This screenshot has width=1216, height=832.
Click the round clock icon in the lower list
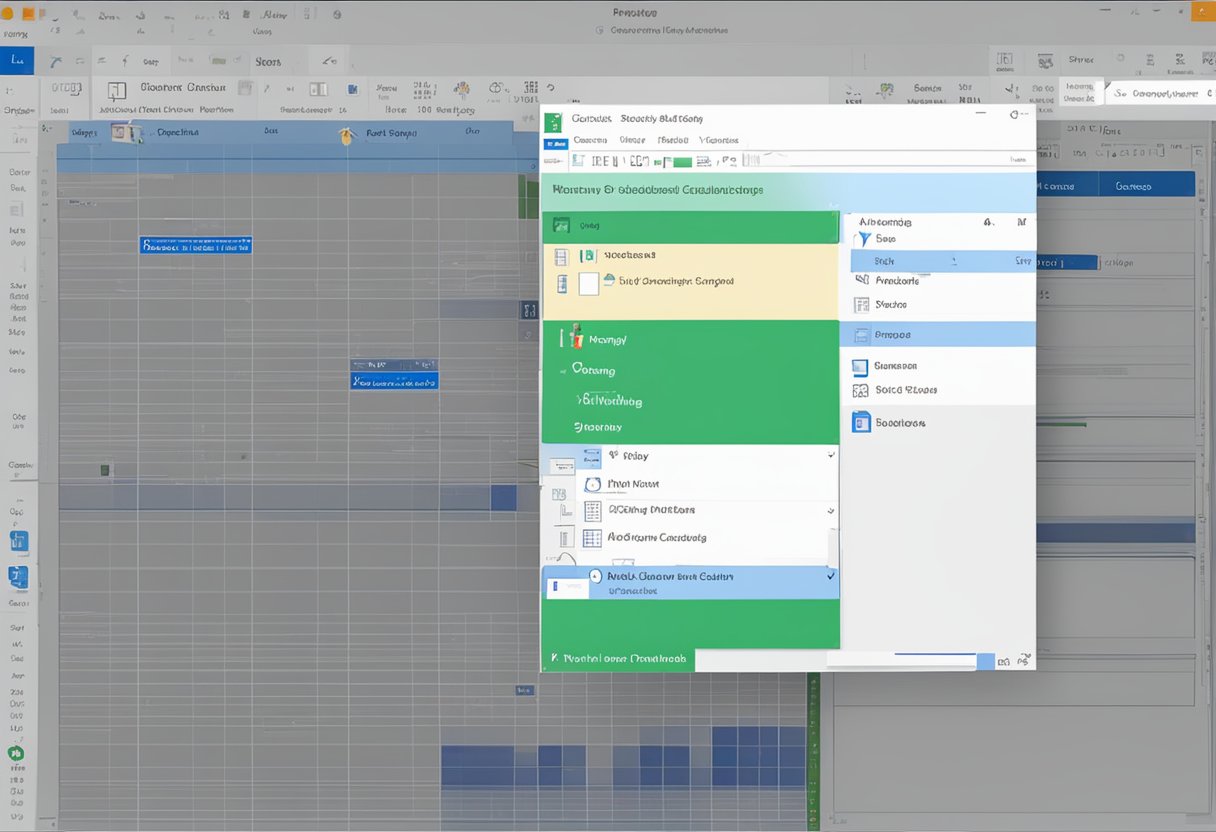click(x=591, y=484)
